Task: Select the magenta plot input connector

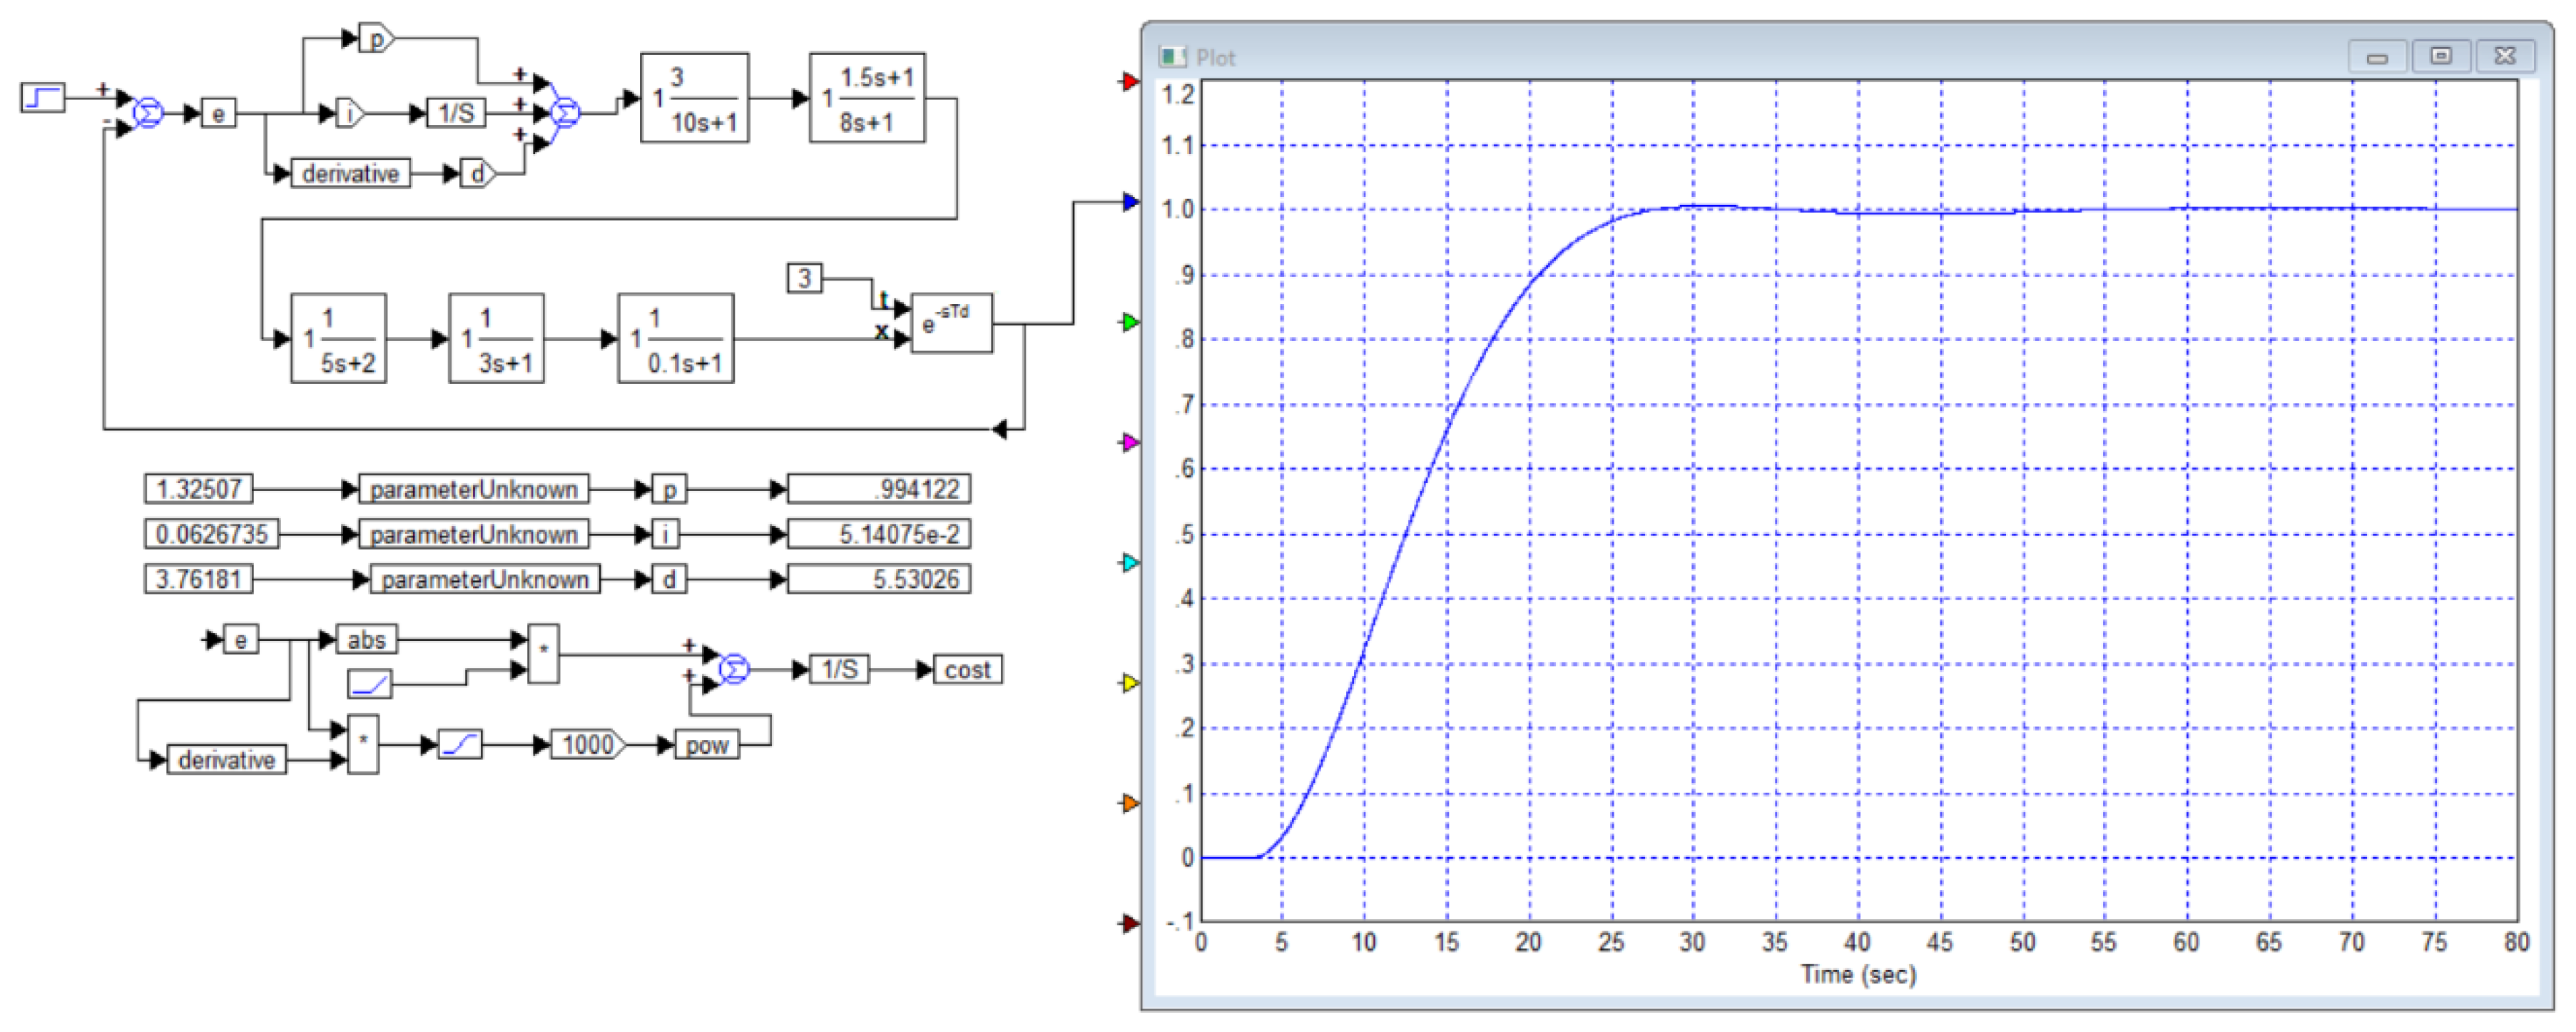Action: click(1130, 442)
